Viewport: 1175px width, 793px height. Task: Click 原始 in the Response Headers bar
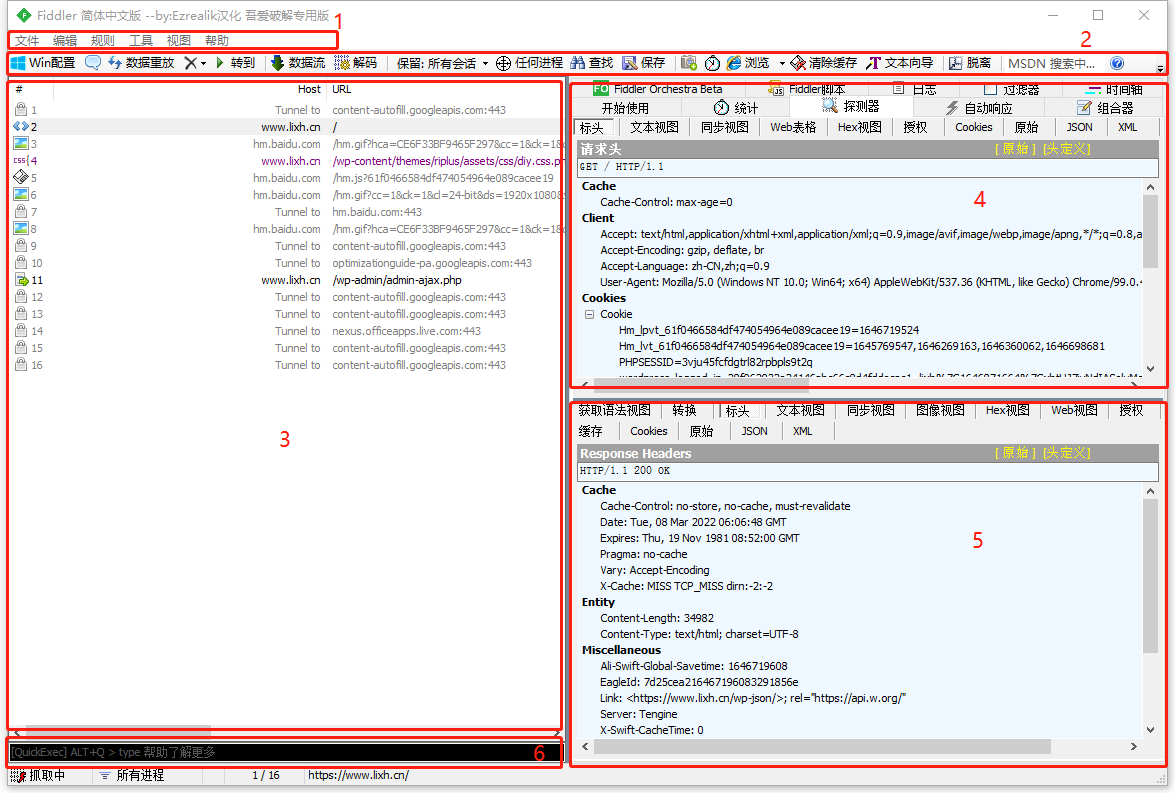[1013, 452]
